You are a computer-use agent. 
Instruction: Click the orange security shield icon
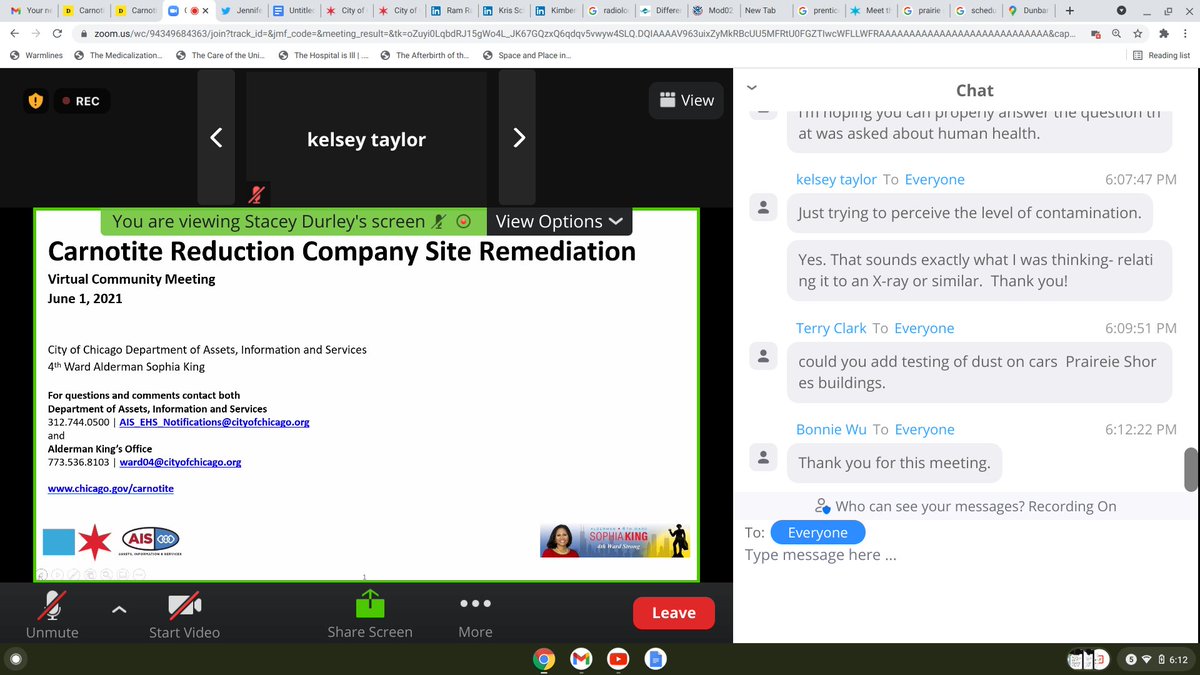tap(36, 101)
